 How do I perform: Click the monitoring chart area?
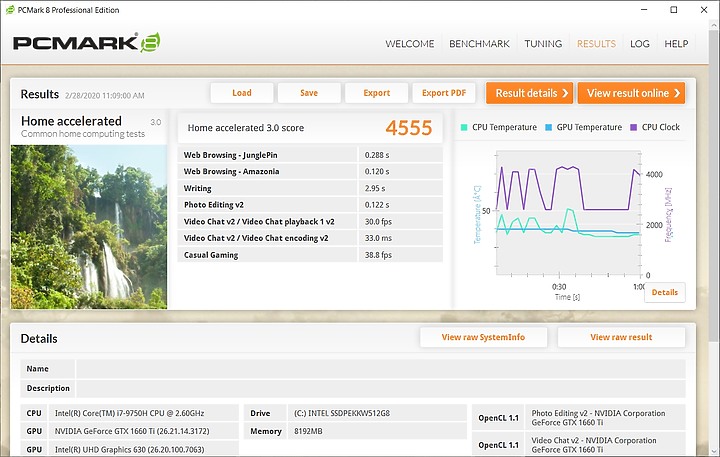[568, 213]
